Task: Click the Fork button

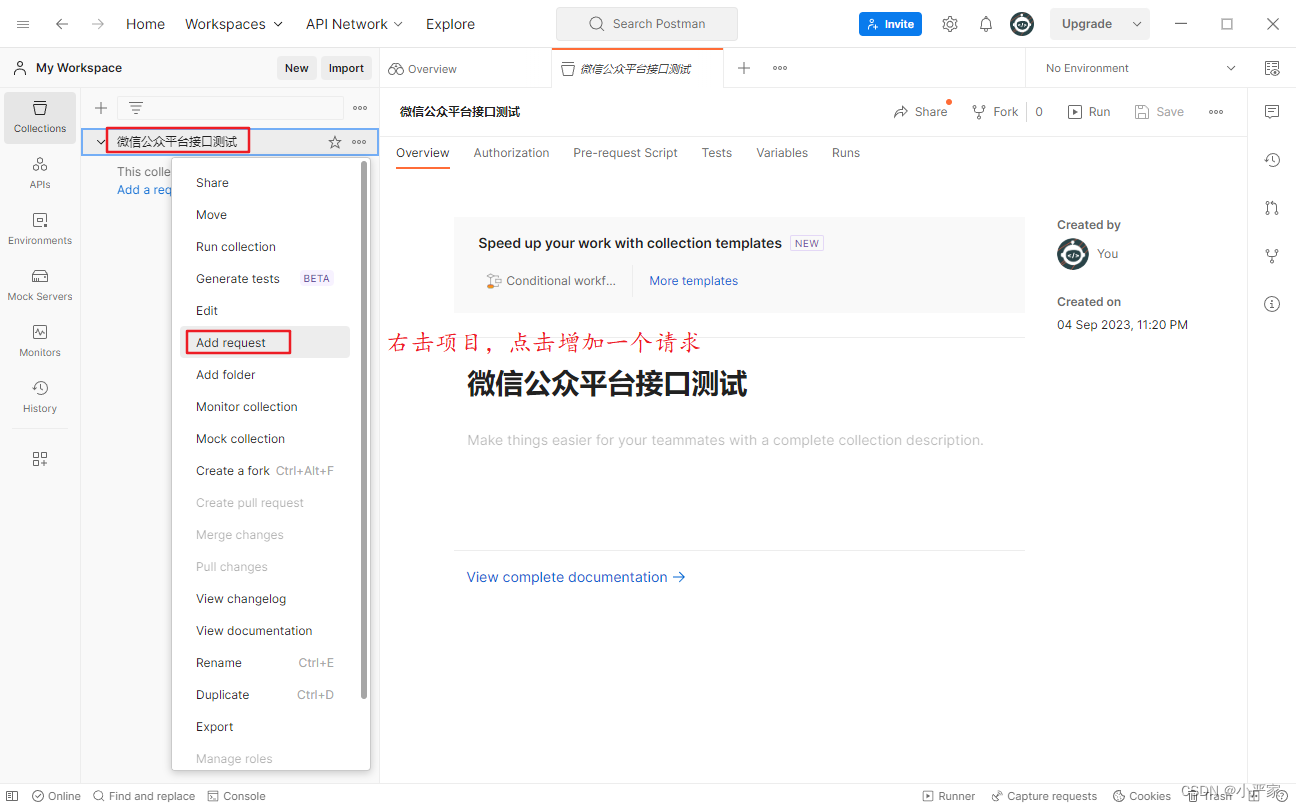Action: 995,112
